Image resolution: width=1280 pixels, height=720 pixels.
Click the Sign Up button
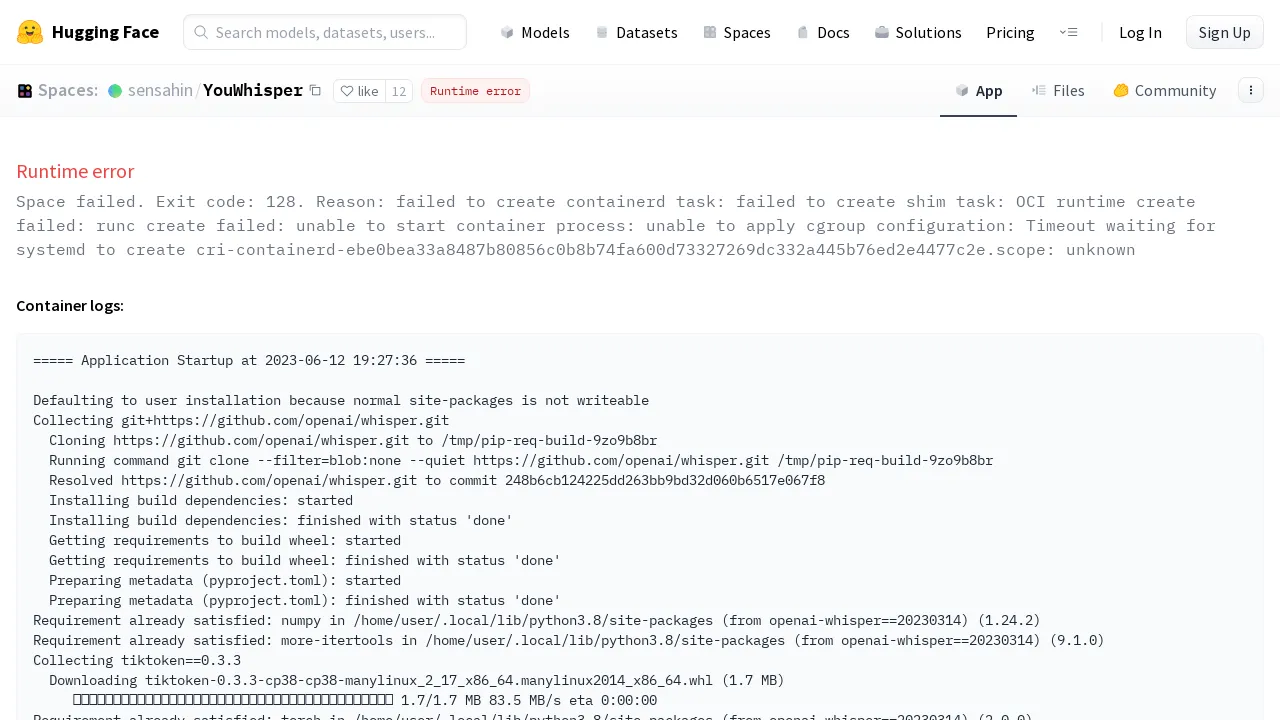[1224, 32]
